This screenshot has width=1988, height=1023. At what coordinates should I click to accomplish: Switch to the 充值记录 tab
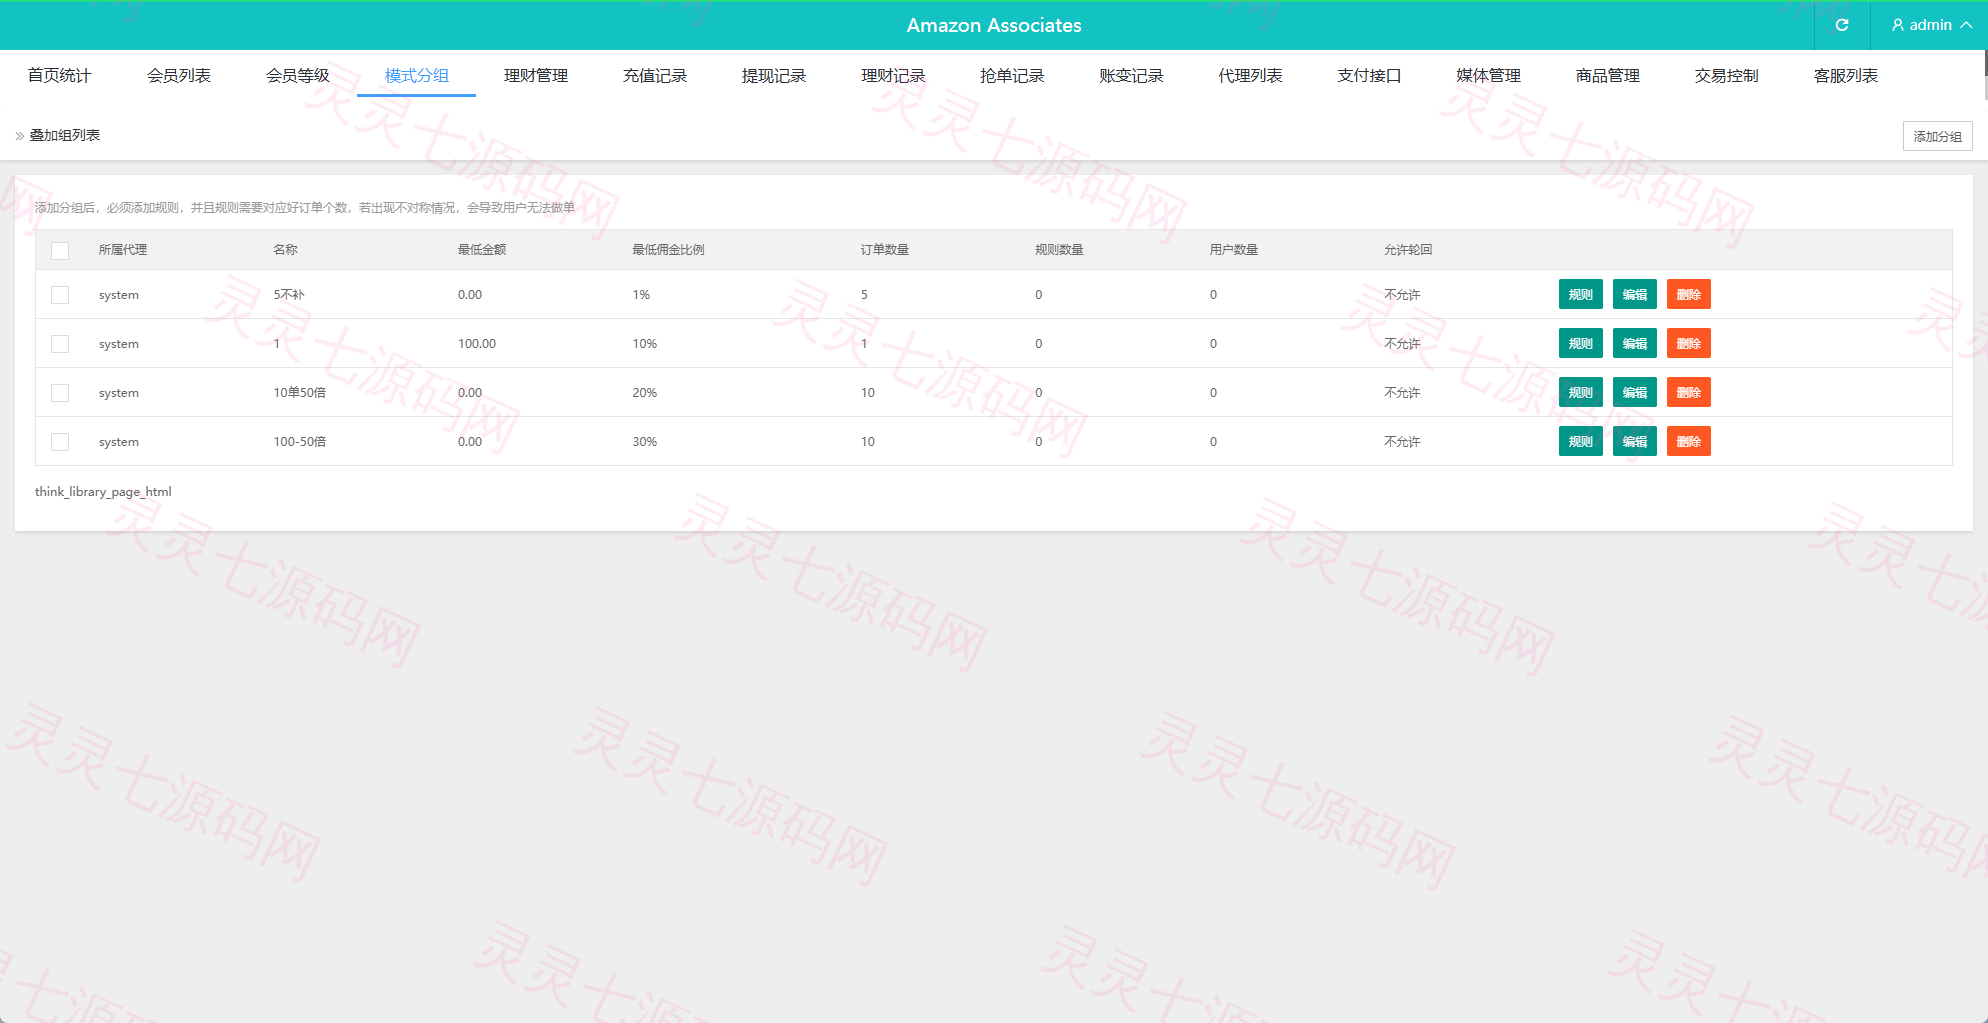[655, 75]
